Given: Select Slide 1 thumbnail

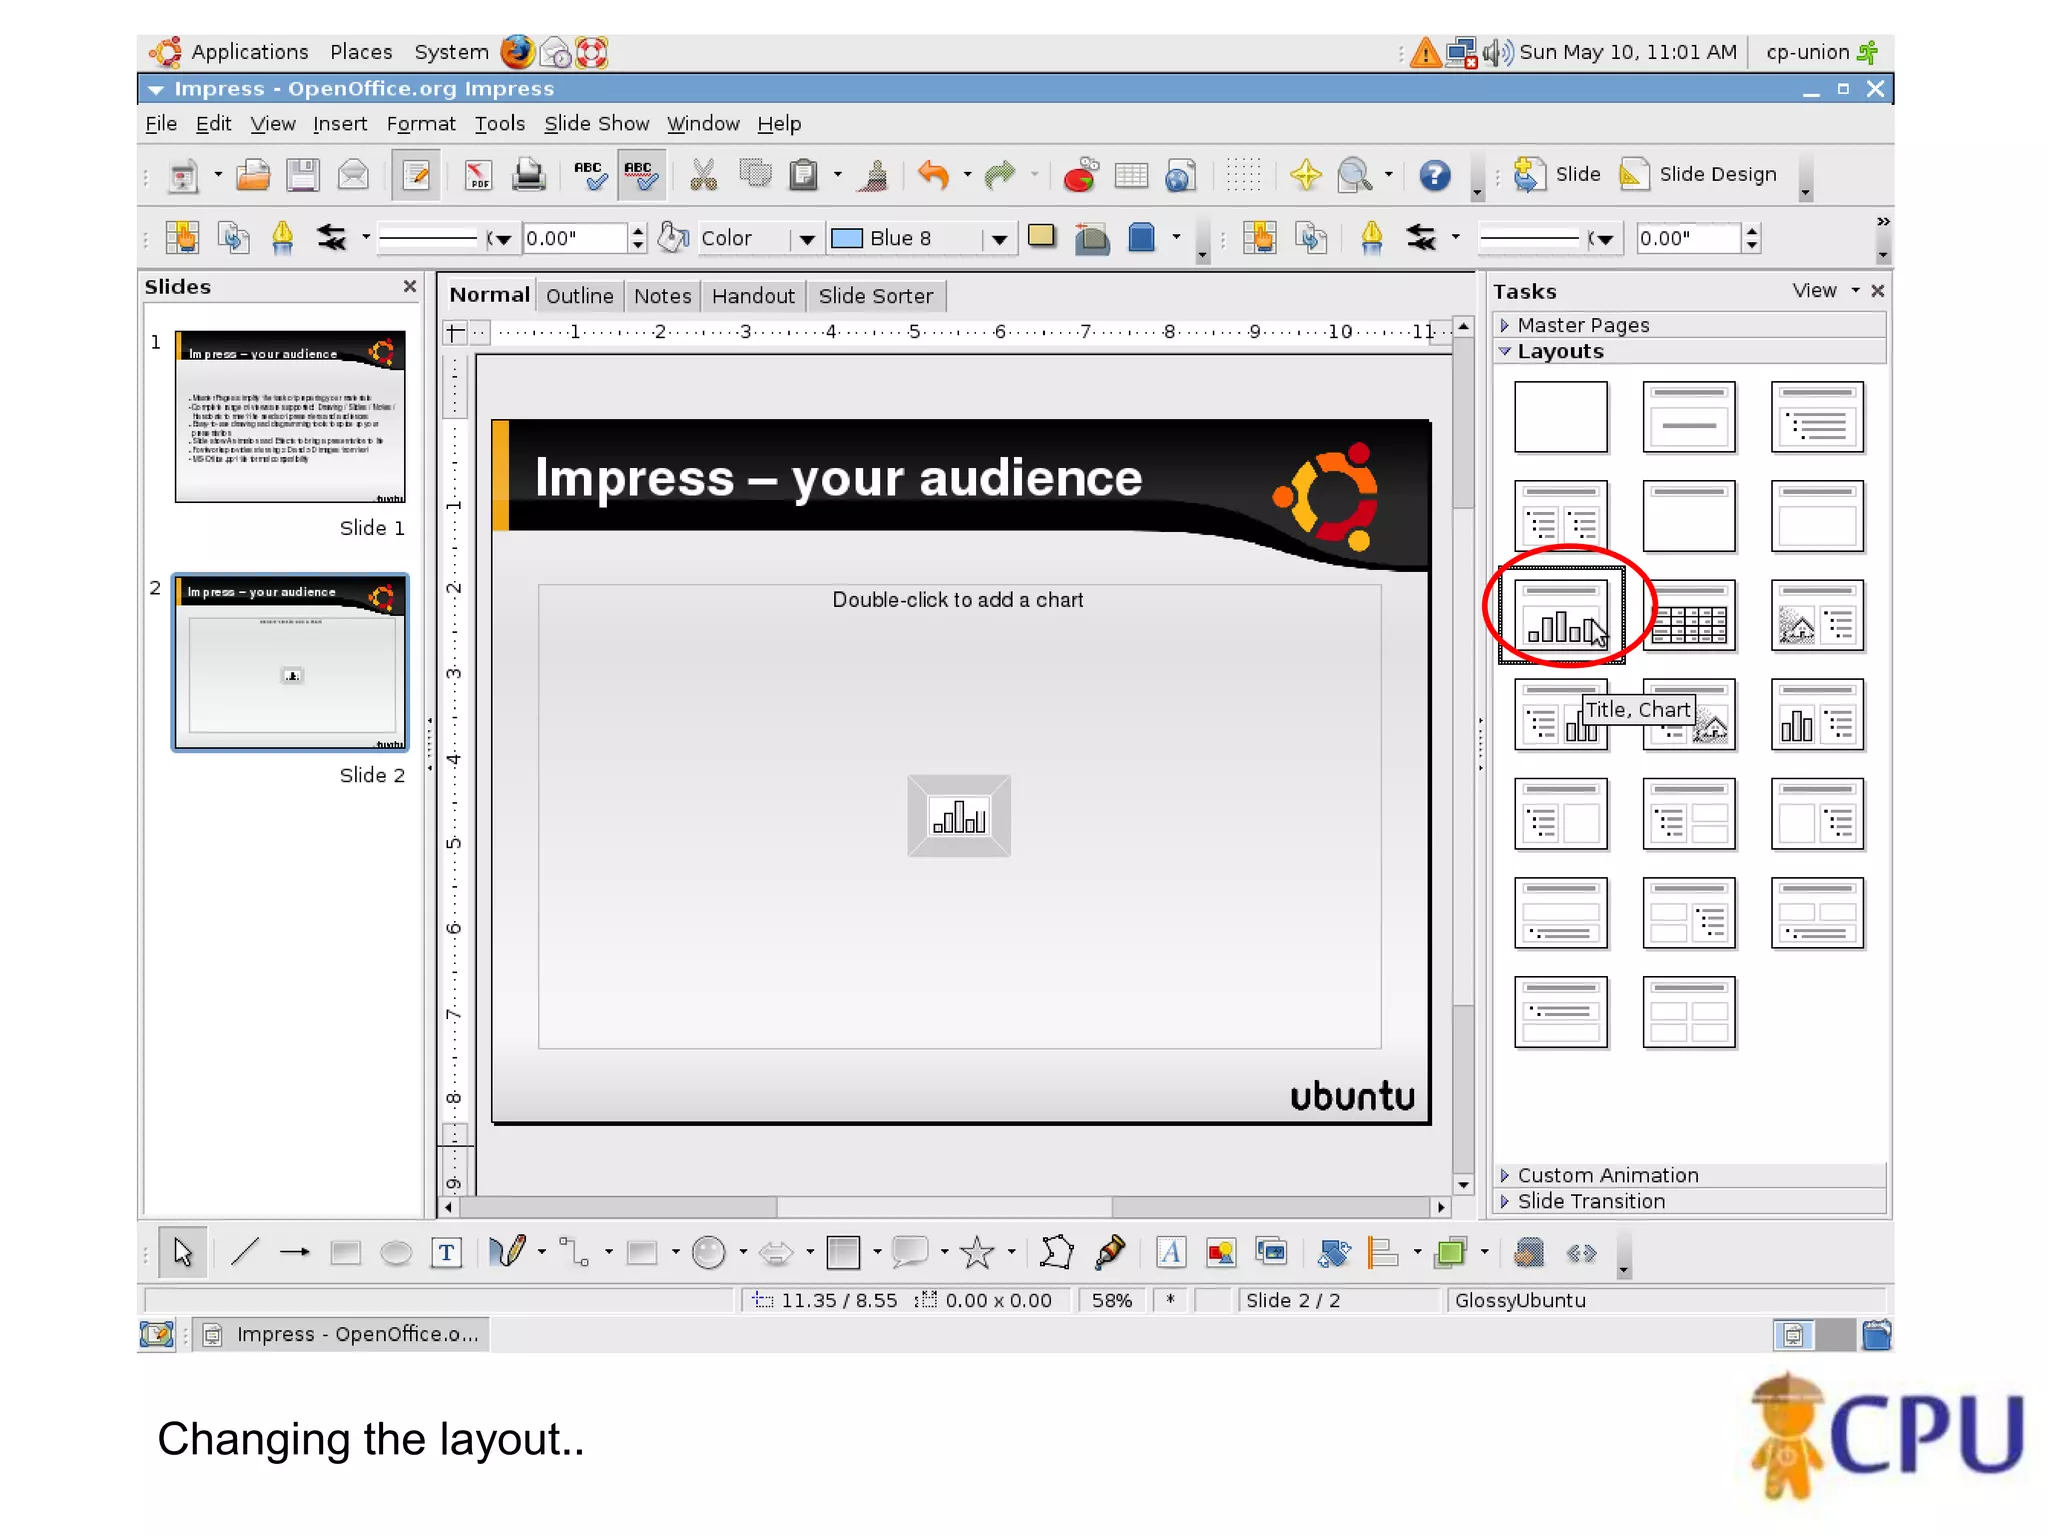Looking at the screenshot, I should coord(290,416).
